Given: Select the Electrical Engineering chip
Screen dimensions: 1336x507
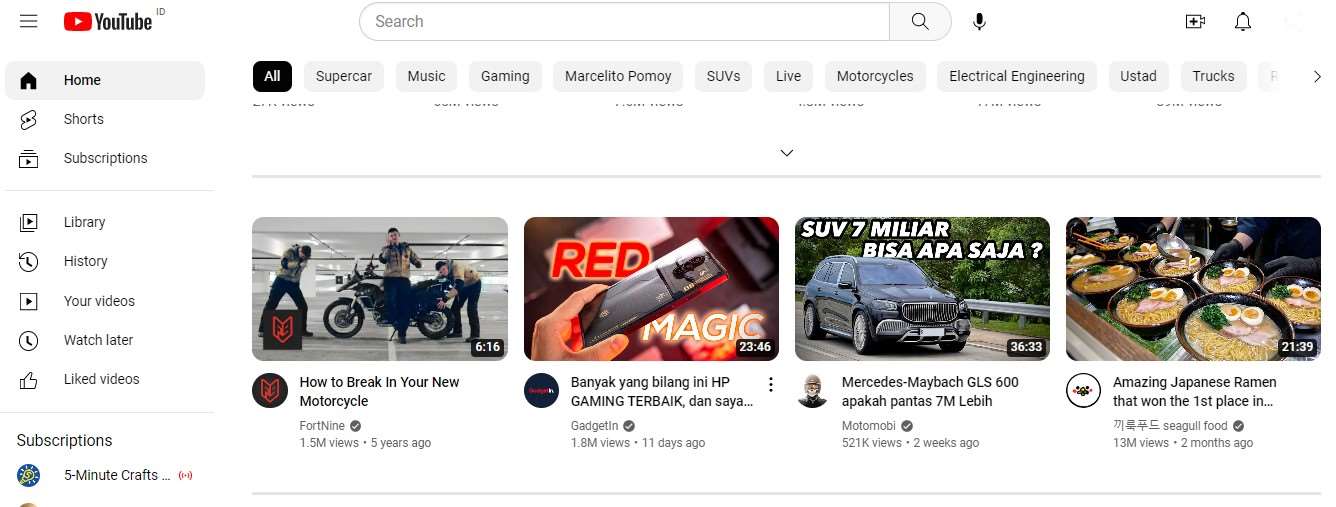Looking at the screenshot, I should point(1017,76).
